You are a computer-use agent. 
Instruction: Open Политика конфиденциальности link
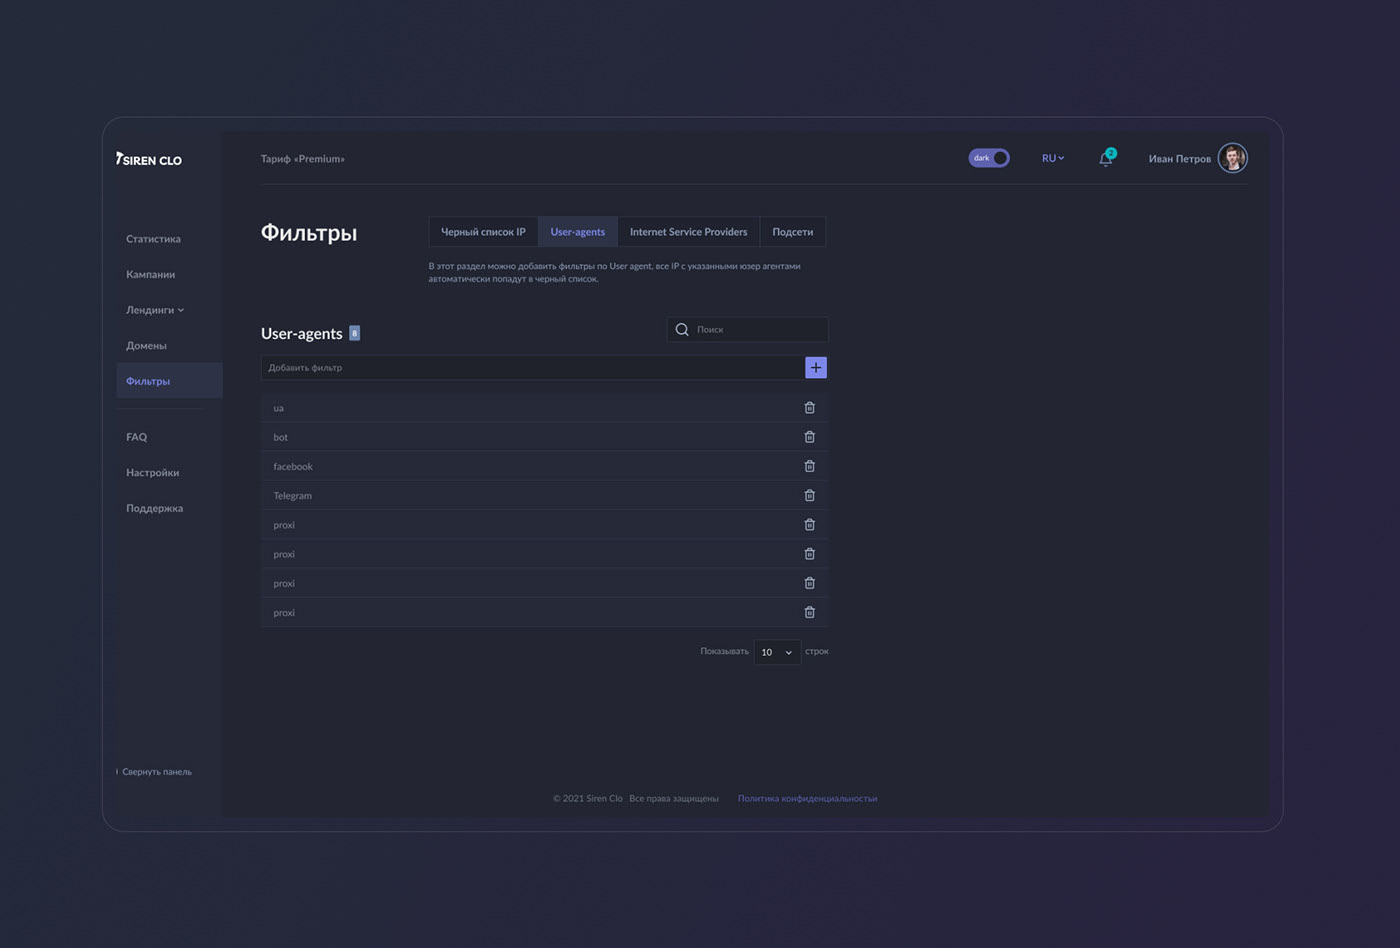point(807,798)
